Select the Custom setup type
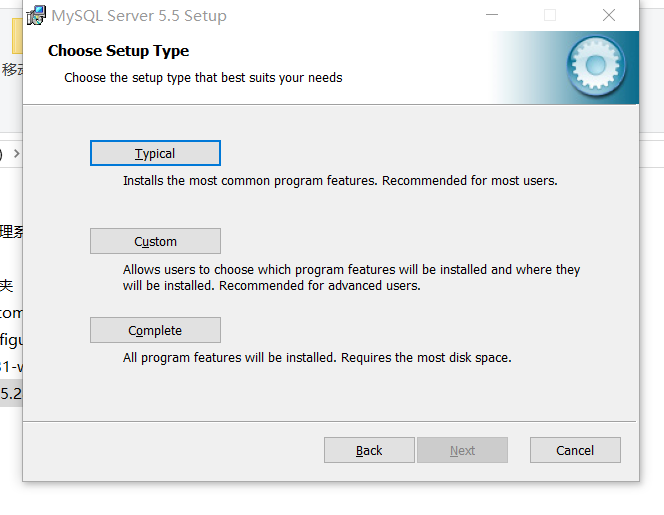 (155, 241)
